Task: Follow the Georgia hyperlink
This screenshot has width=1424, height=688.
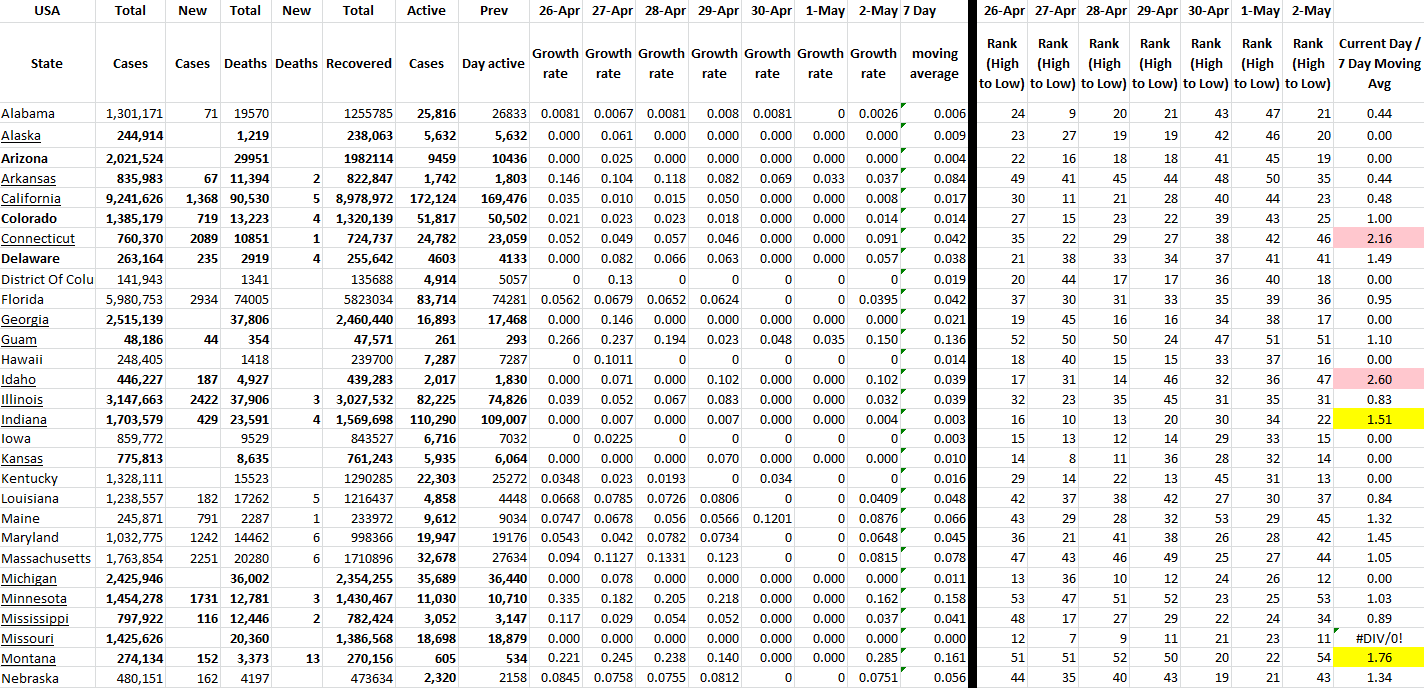Action: (25, 319)
